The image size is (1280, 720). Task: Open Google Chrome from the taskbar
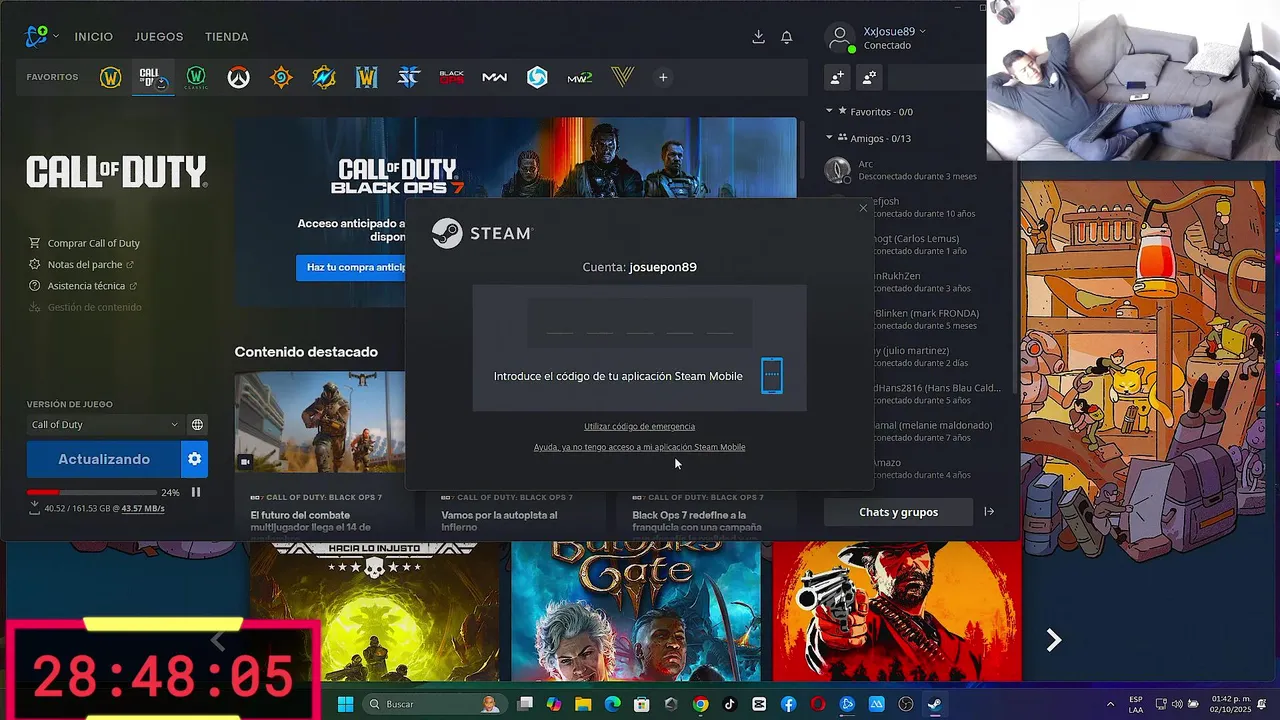tap(700, 704)
